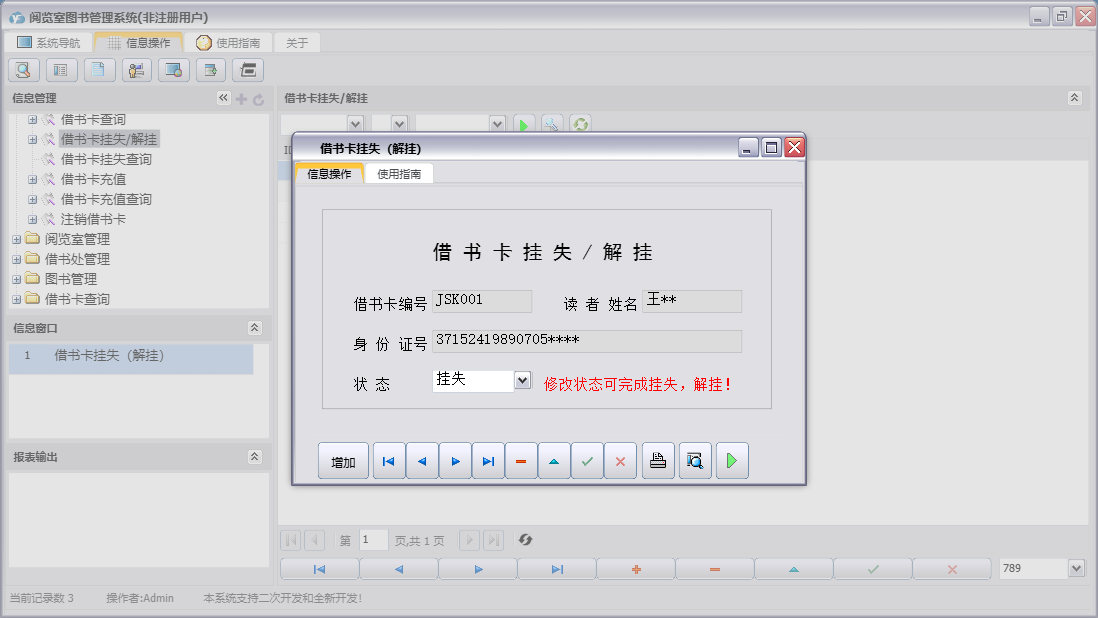Viewport: 1098px width, 618px height.
Task: Click the page number input field
Action: (x=373, y=540)
